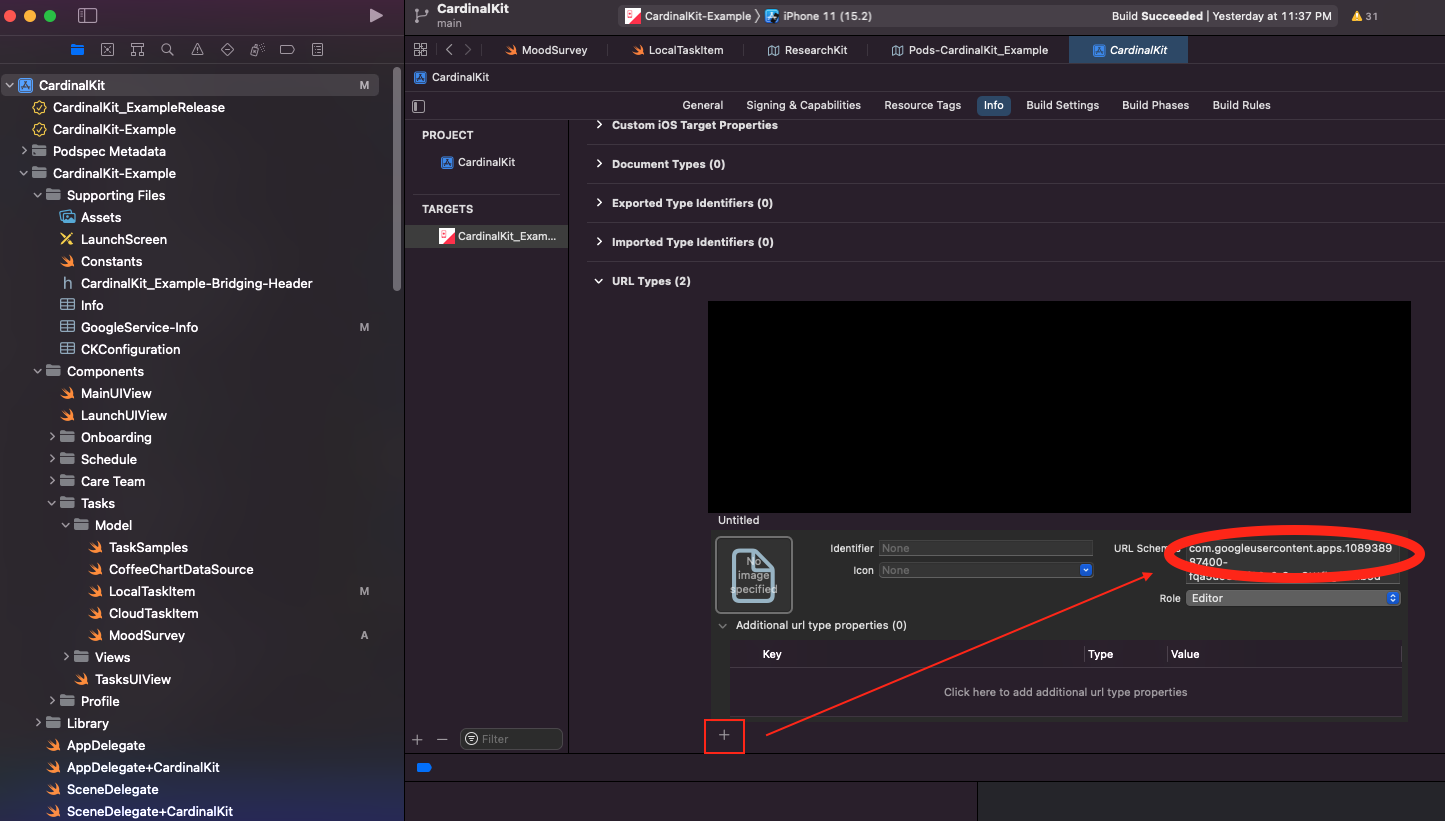Expand Exported Type Identifiers (0) section
The width and height of the screenshot is (1445, 821).
tap(600, 203)
